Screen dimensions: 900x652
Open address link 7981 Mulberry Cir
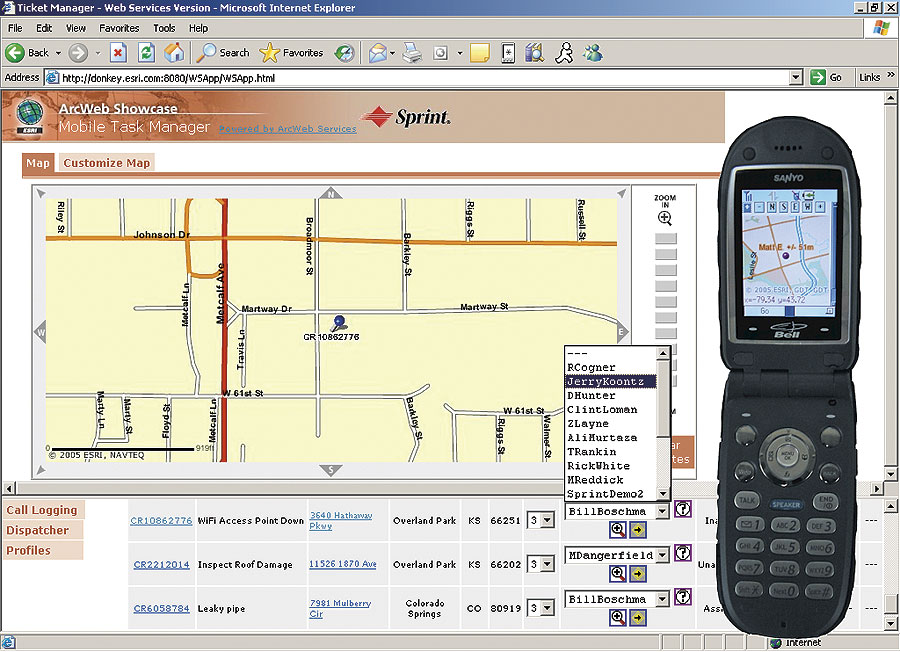tap(340, 608)
